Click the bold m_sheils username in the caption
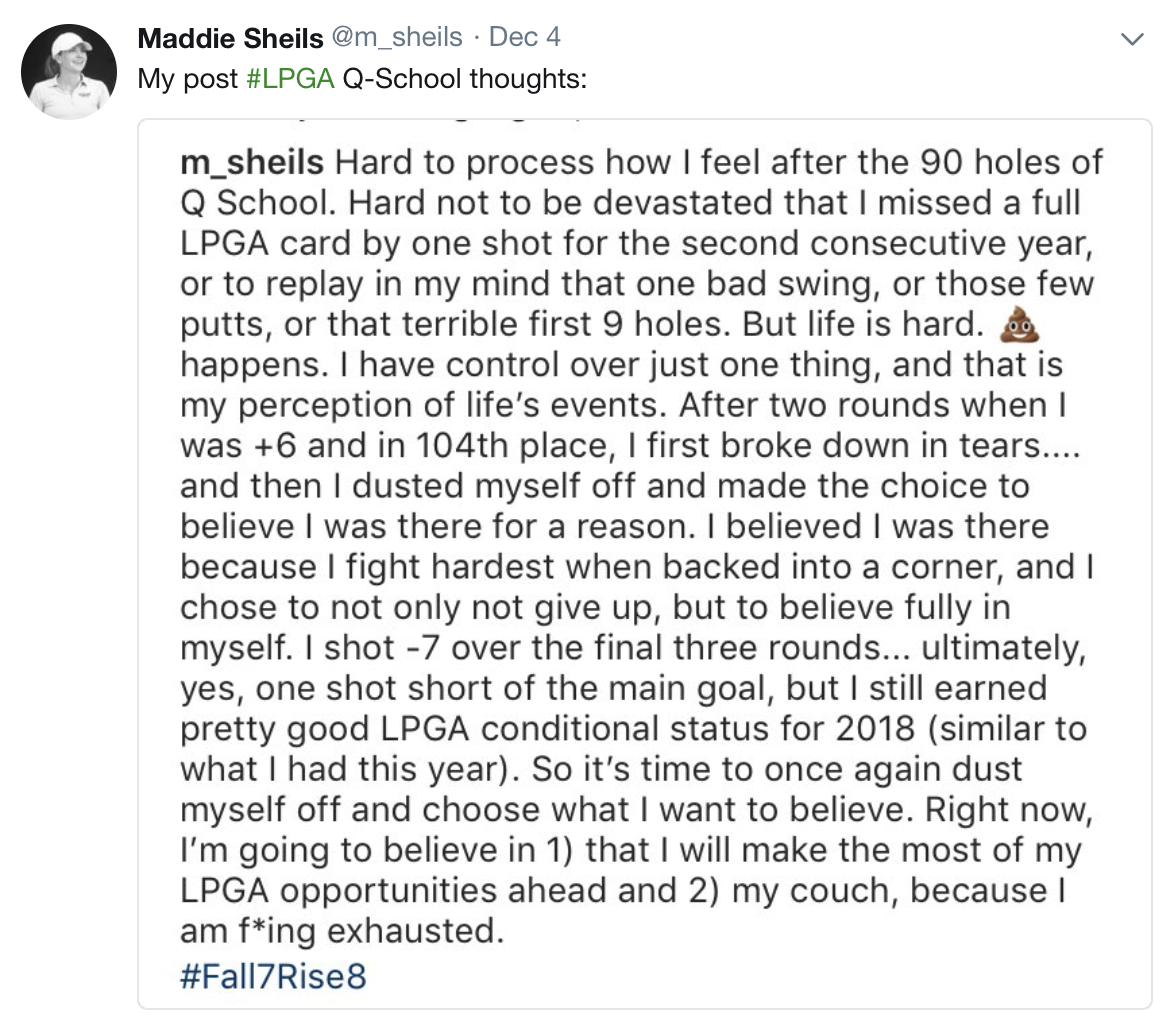The width and height of the screenshot is (1170, 1022). [252, 163]
